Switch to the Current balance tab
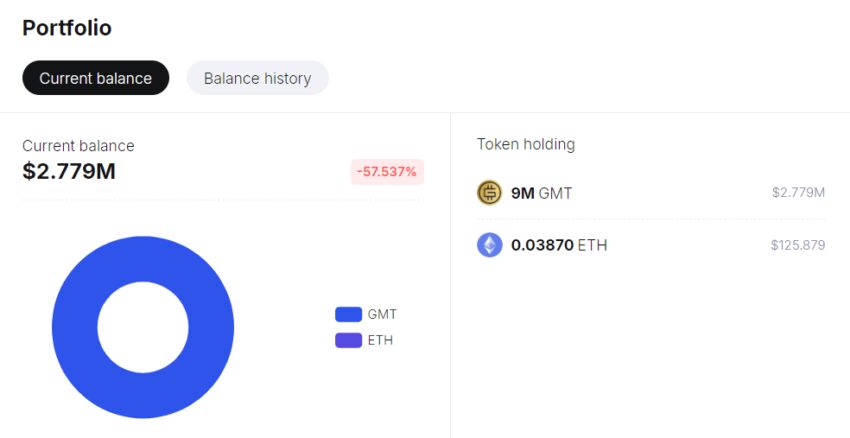Viewport: 850px width, 438px height. tap(96, 78)
